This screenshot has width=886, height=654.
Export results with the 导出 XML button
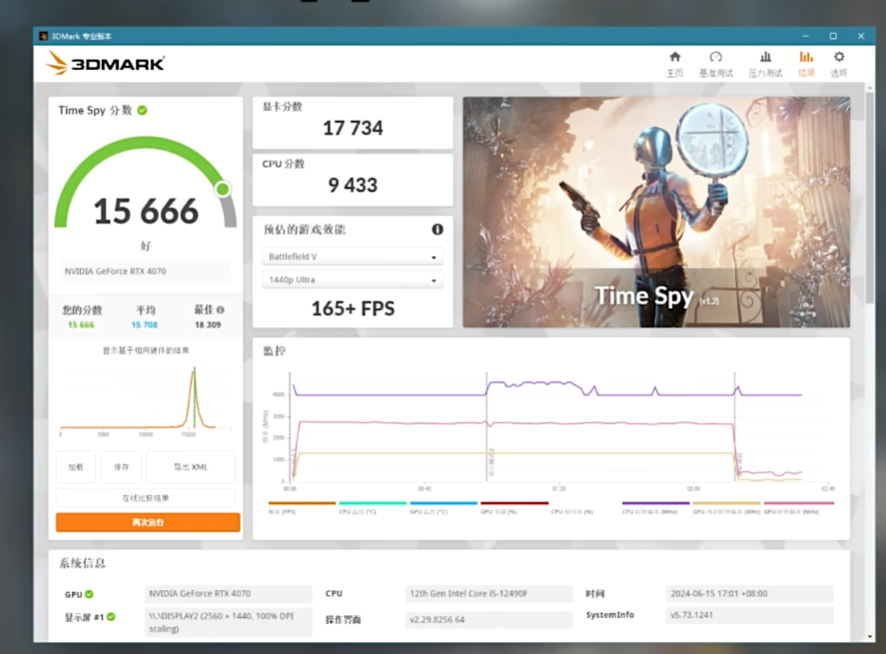[x=190, y=467]
